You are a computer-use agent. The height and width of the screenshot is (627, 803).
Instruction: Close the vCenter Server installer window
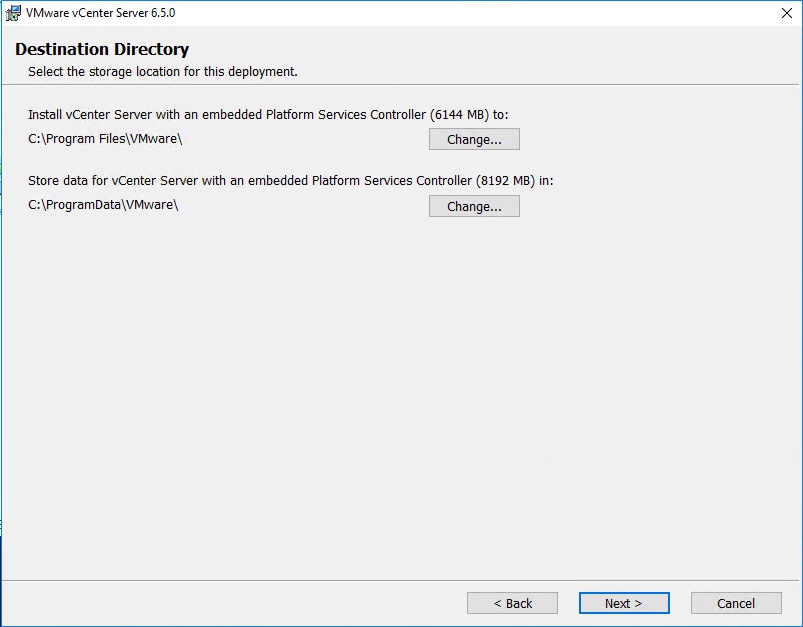788,13
